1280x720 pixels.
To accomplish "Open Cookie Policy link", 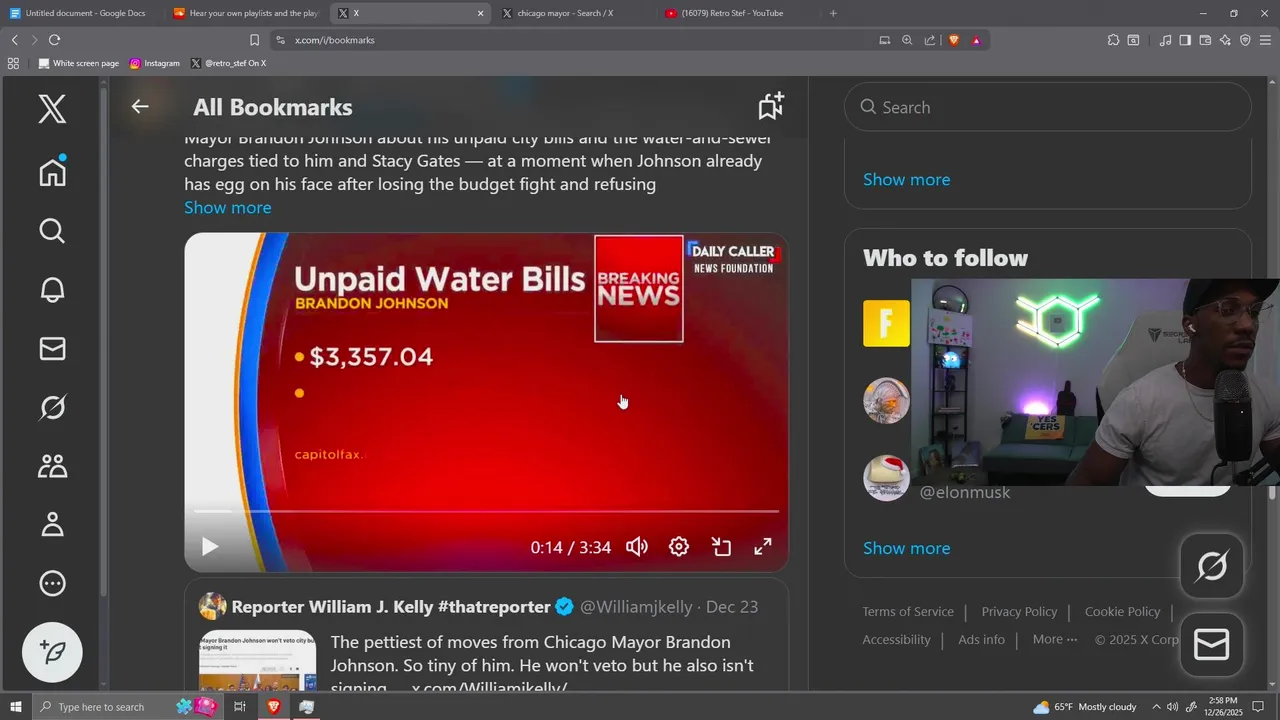I will point(1122,611).
